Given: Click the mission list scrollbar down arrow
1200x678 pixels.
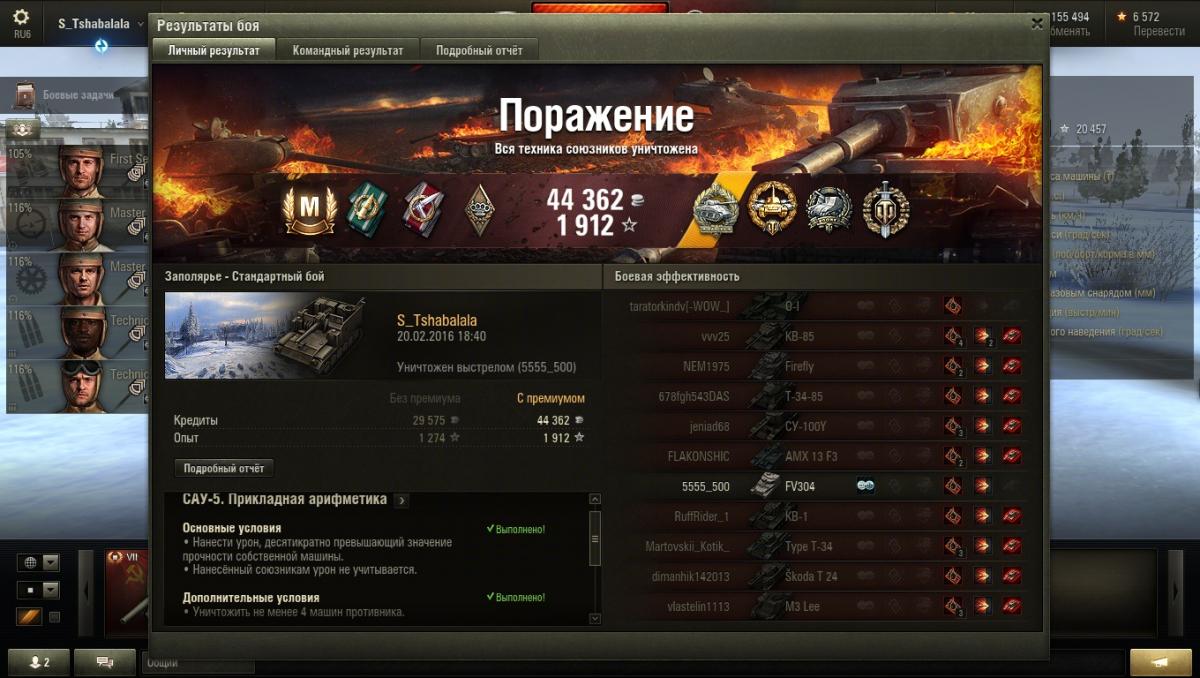Looking at the screenshot, I should pyautogui.click(x=595, y=619).
